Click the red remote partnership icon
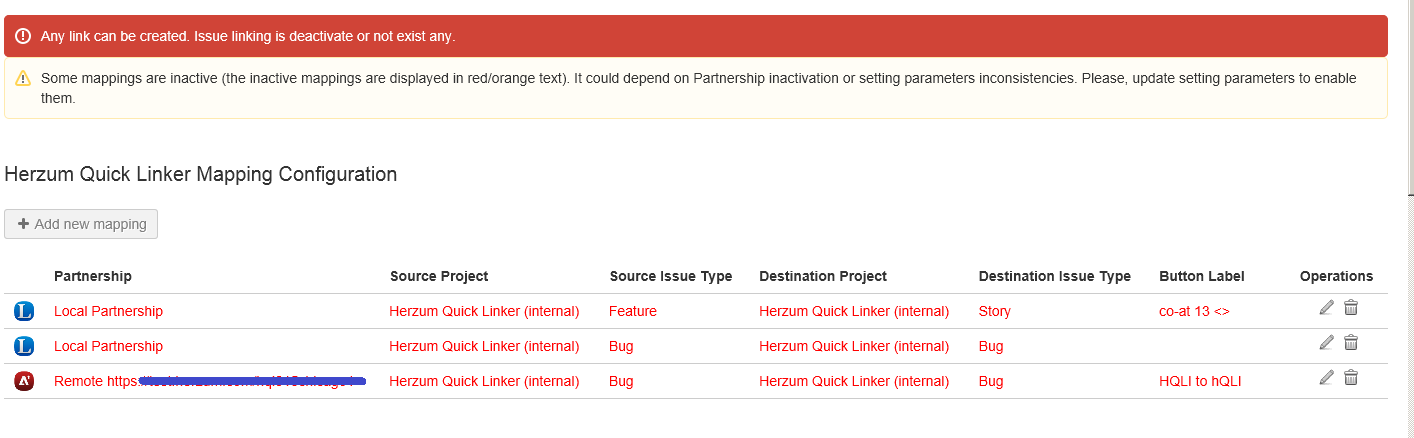 (24, 381)
